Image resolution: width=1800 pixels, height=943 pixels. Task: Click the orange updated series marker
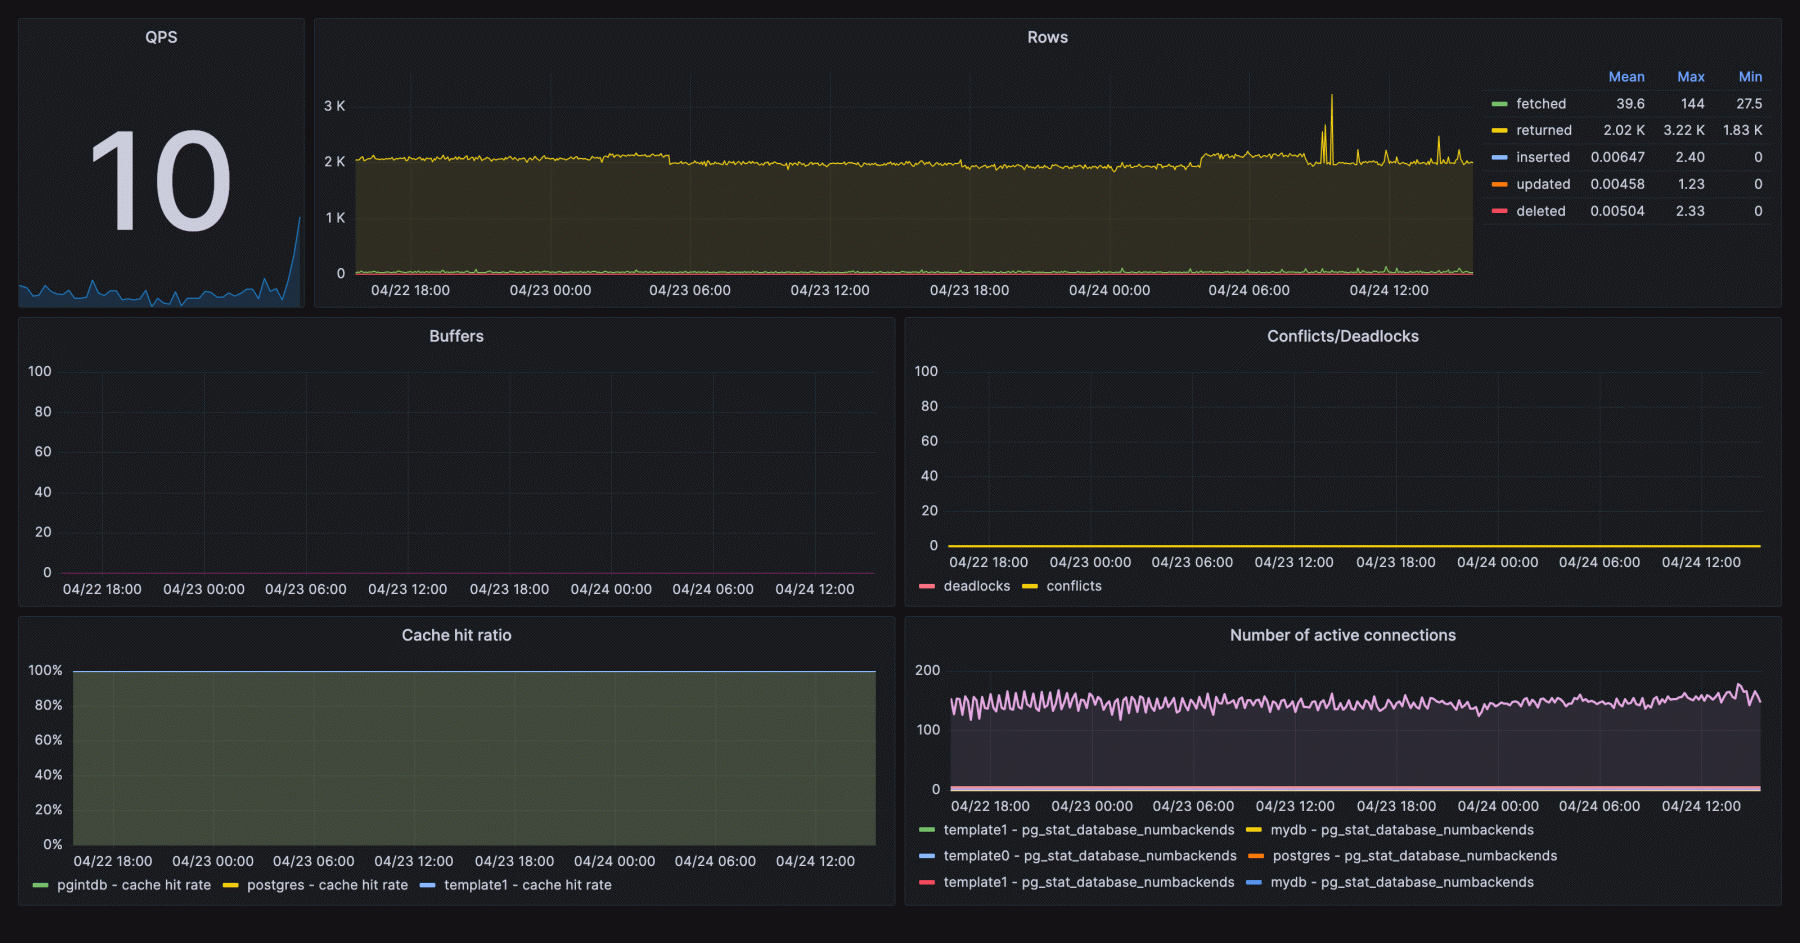click(1499, 184)
